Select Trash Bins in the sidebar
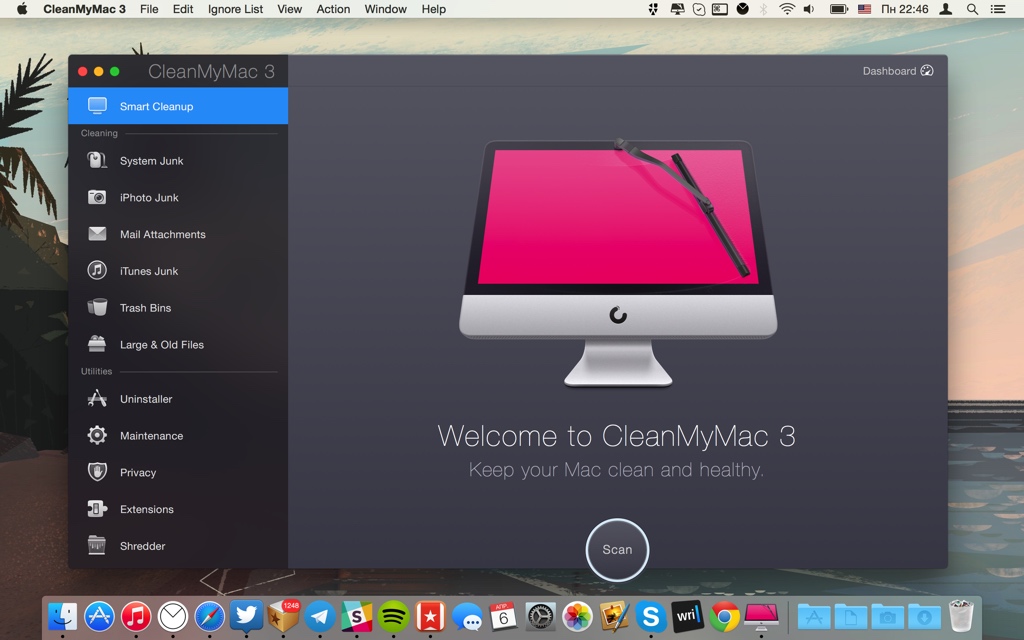The height and width of the screenshot is (640, 1024). (x=145, y=308)
